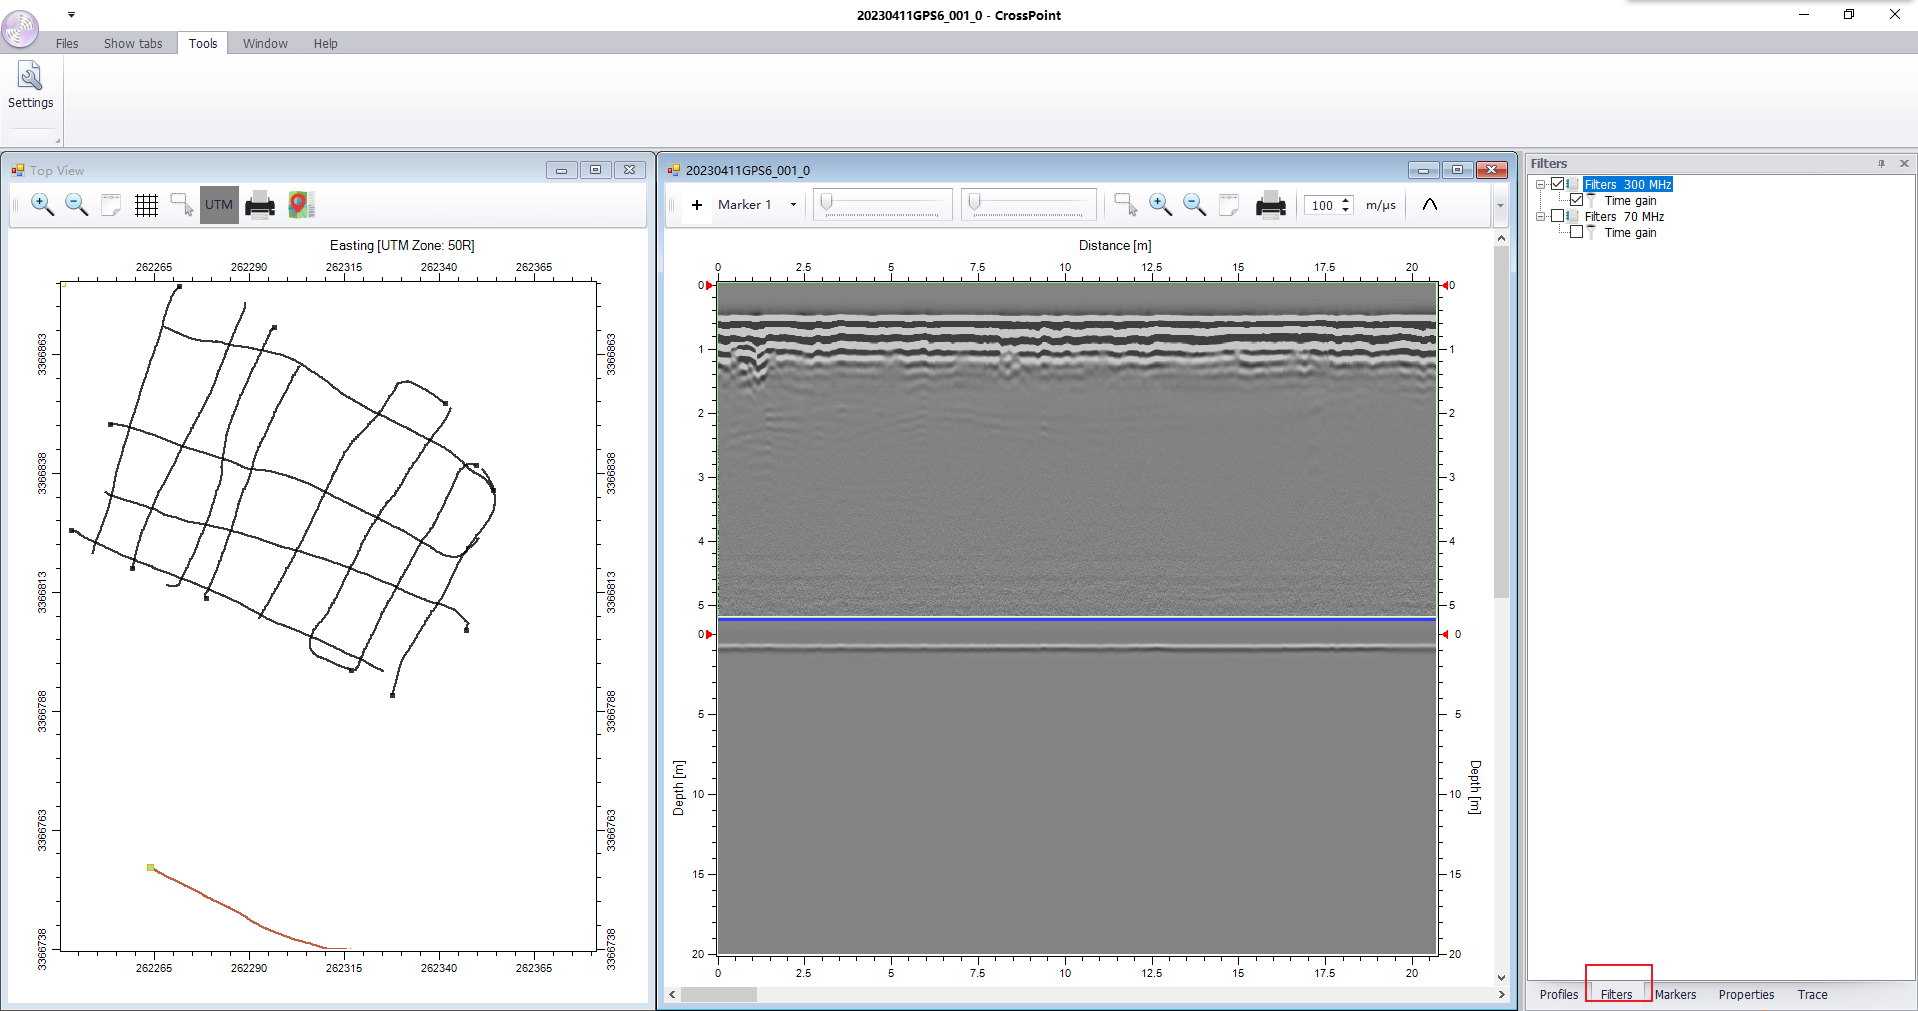Screen dimensions: 1918x1011
Task: Open the profile toolbar overflow dropdown
Action: coord(1500,206)
